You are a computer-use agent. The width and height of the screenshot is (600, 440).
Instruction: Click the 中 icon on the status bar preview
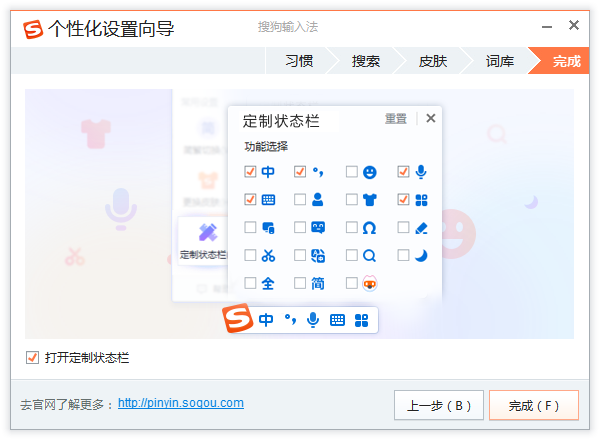tap(266, 319)
